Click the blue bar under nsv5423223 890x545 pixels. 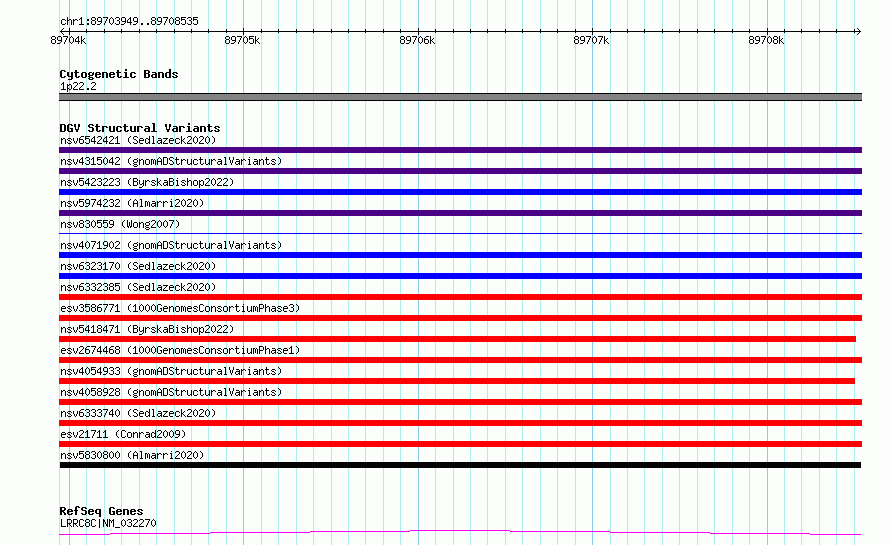(460, 192)
